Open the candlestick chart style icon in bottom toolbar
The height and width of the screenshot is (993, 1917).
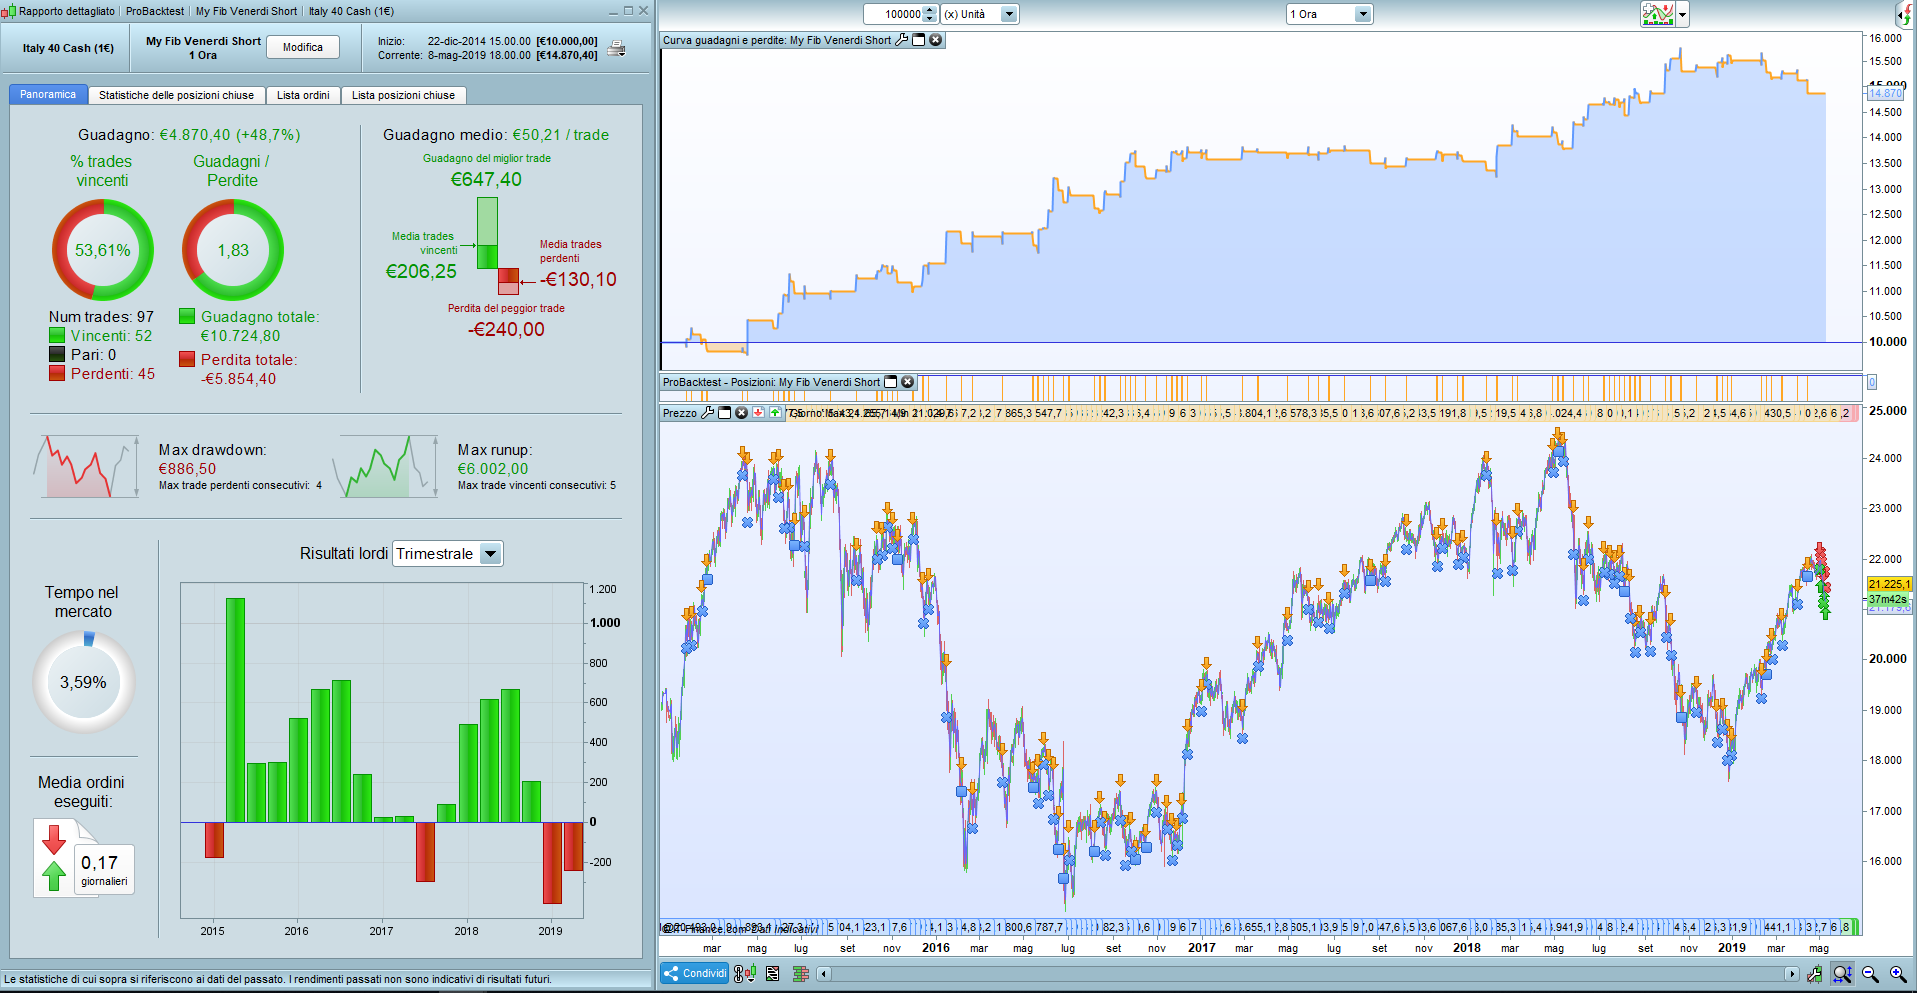point(745,973)
